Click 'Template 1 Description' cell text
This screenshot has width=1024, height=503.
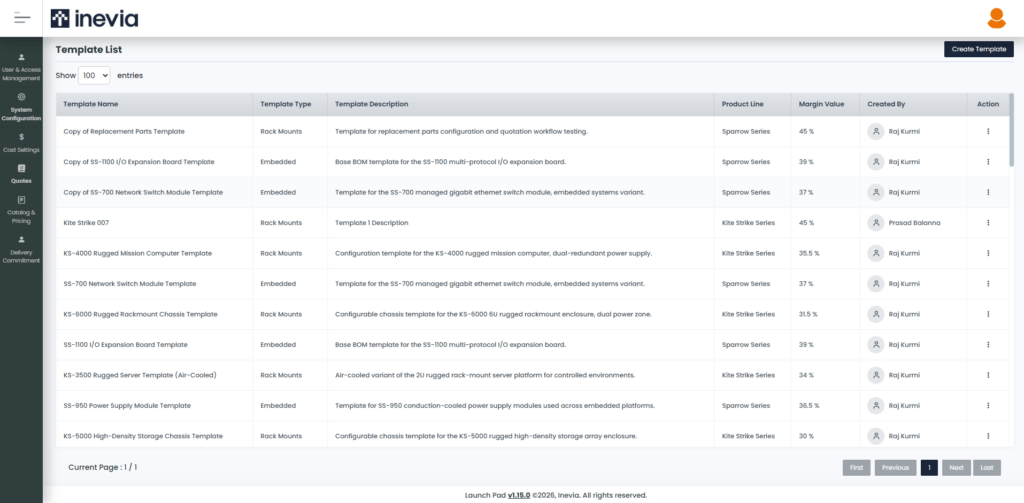[372, 223]
